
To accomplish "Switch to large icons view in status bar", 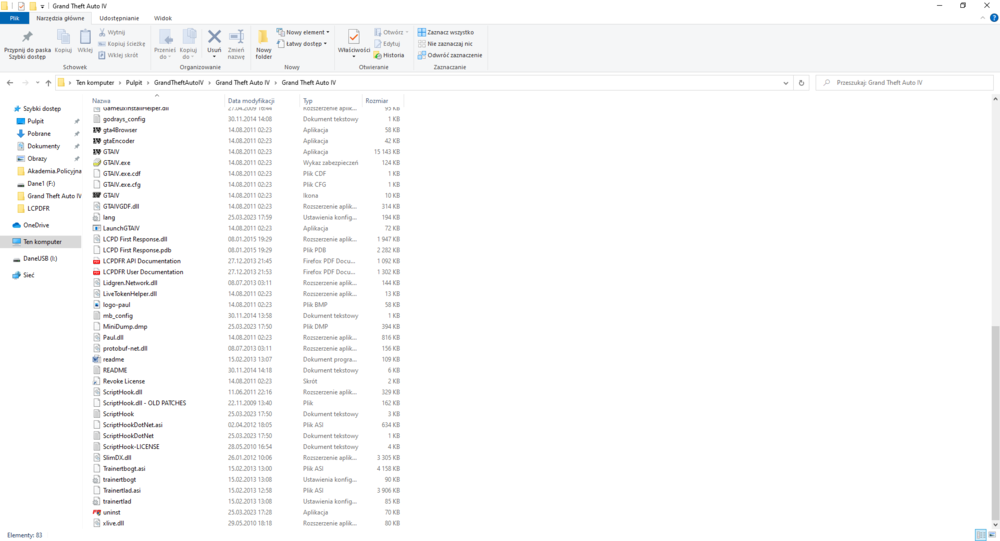I will (x=992, y=535).
